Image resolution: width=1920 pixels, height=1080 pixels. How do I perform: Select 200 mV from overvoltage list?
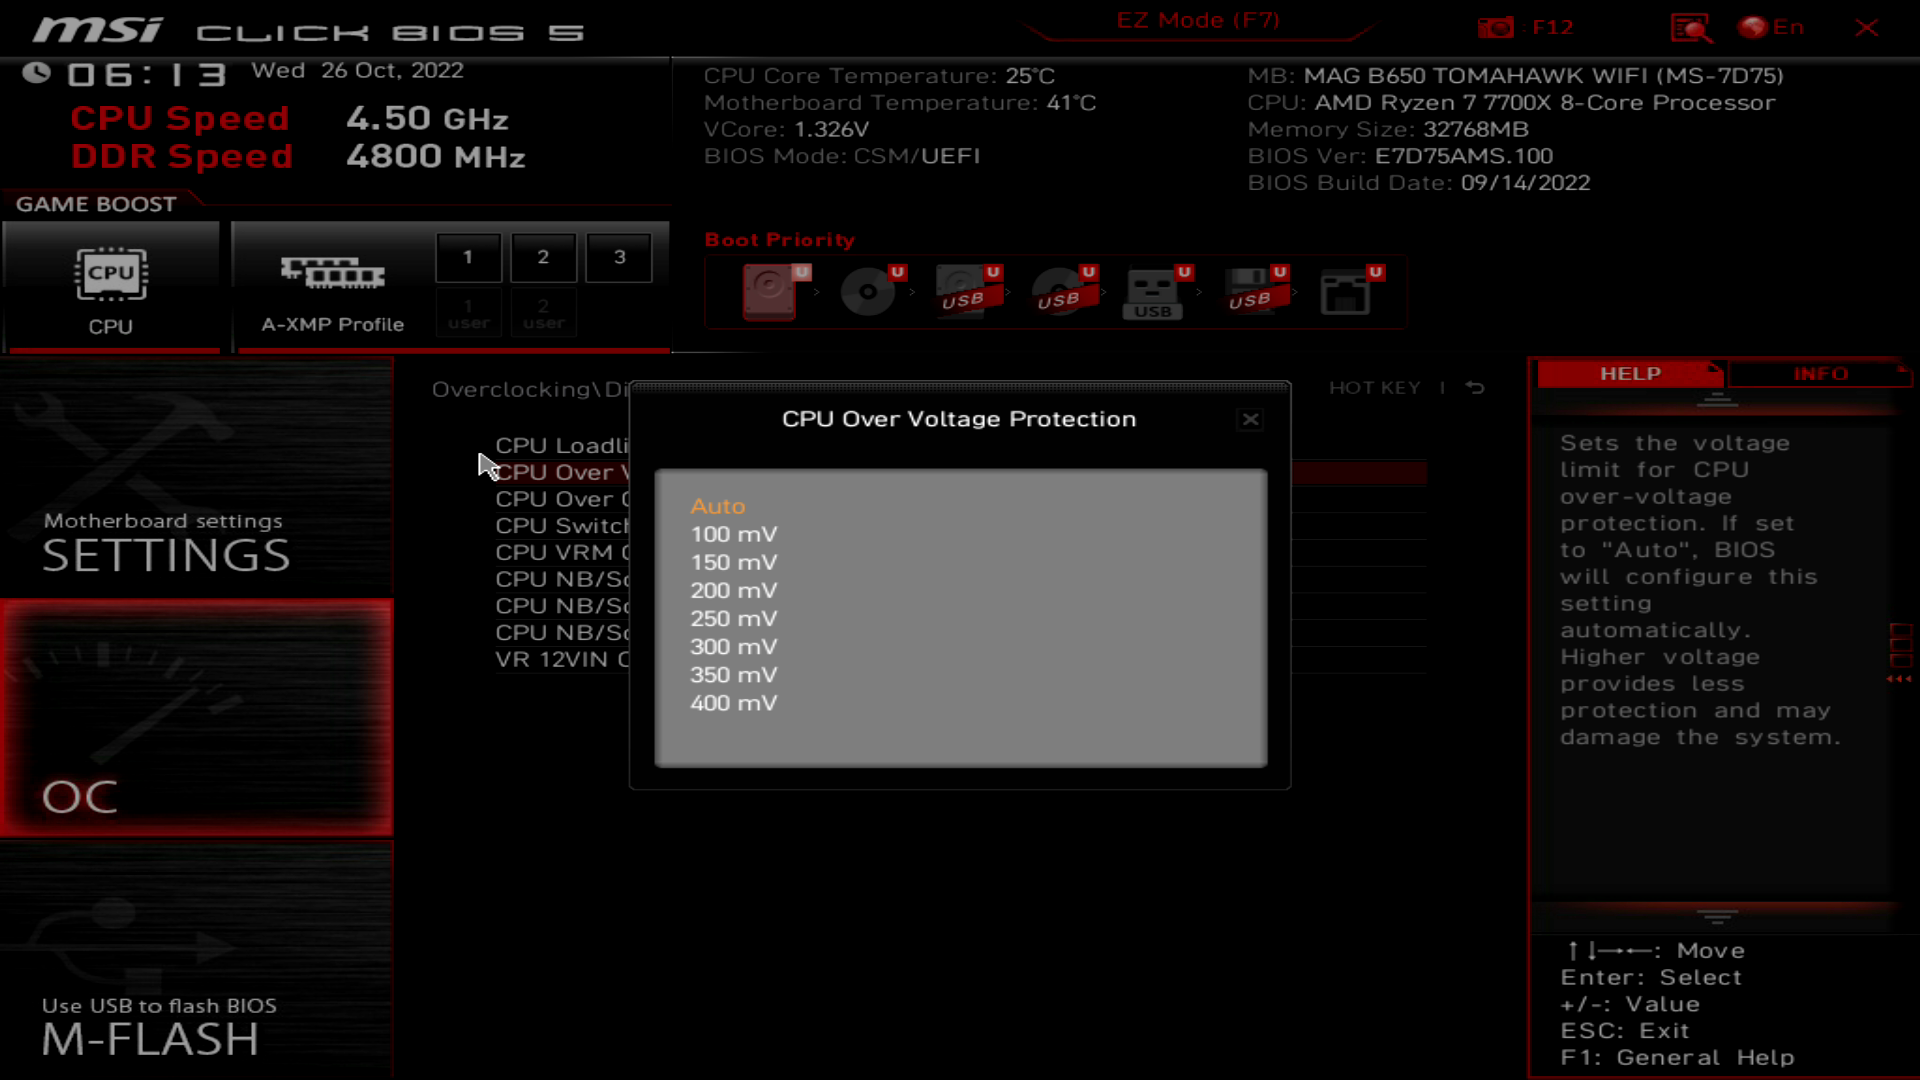(x=735, y=589)
